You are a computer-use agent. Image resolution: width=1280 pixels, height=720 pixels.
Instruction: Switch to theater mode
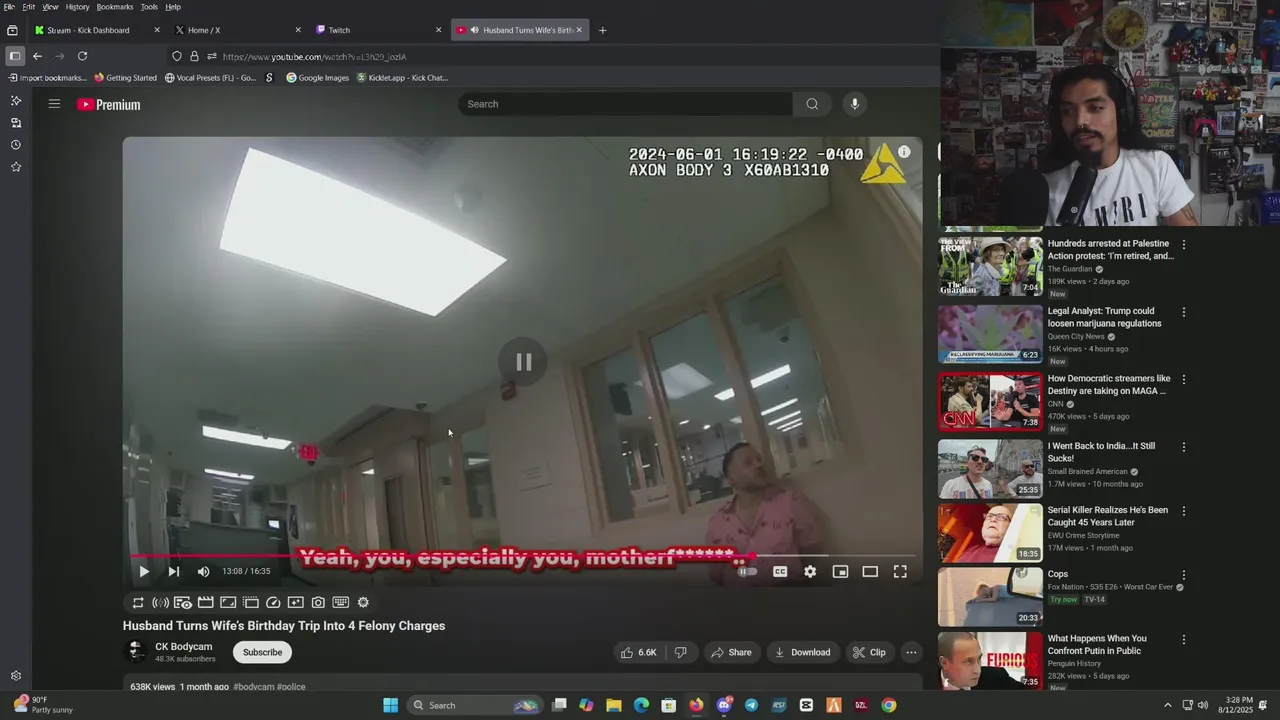[870, 571]
